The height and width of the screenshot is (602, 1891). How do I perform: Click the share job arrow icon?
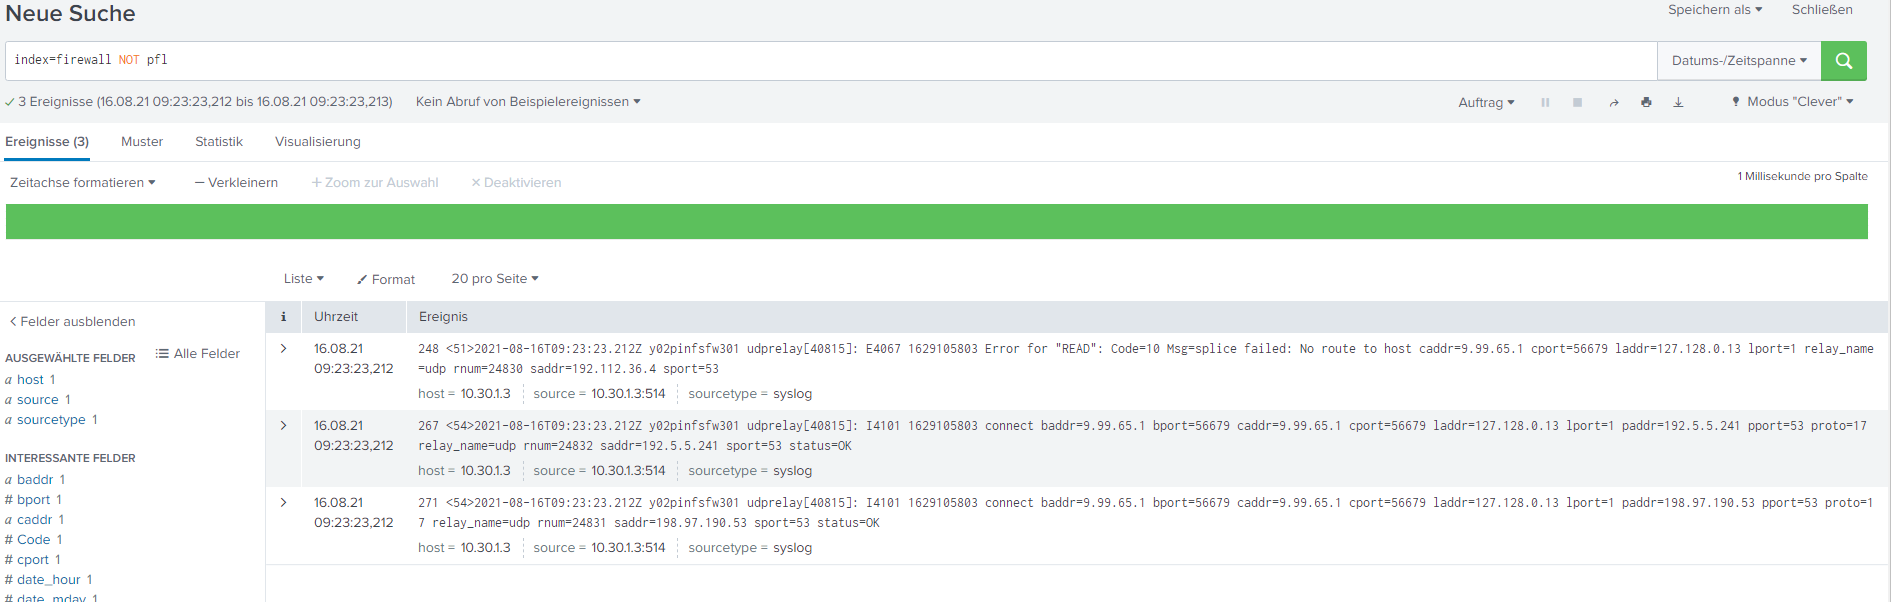coord(1613,102)
